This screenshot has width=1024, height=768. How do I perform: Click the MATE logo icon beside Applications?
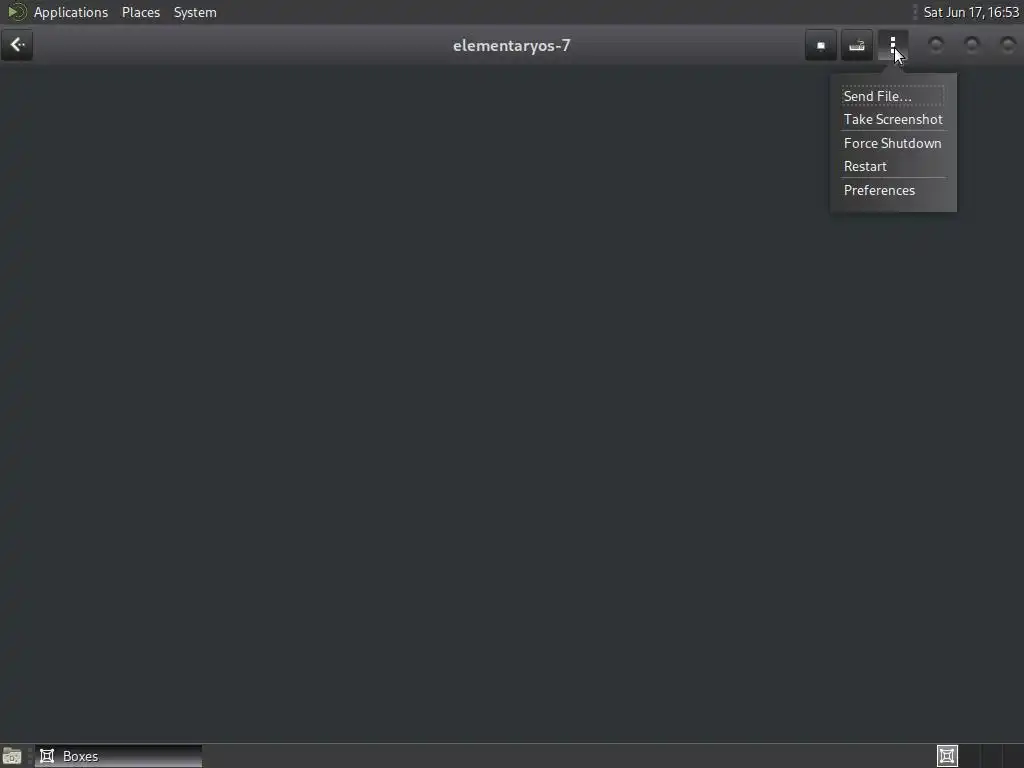[x=16, y=12]
